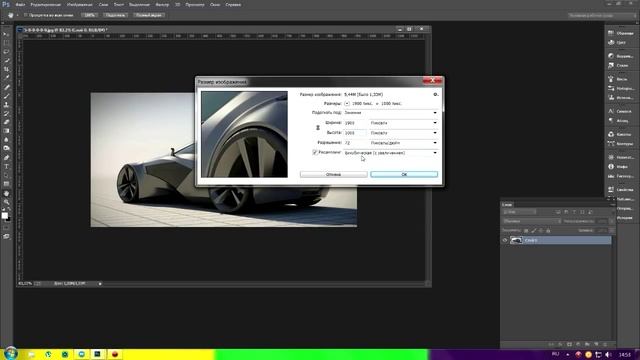
Task: Toggle the scroll-all-windows checkbox in the options bar
Action: tap(25, 15)
